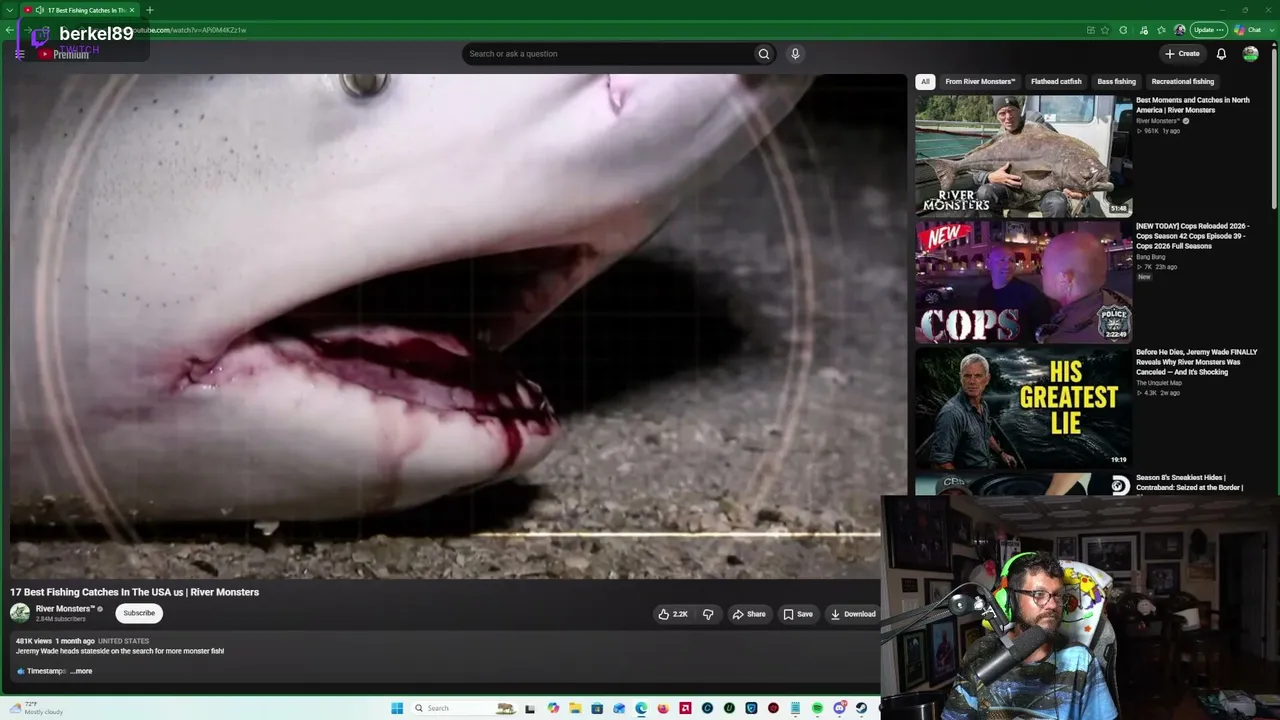Open Before He Dies, Jeremy Wade video title
The width and height of the screenshot is (1280, 720).
[x=1197, y=362]
